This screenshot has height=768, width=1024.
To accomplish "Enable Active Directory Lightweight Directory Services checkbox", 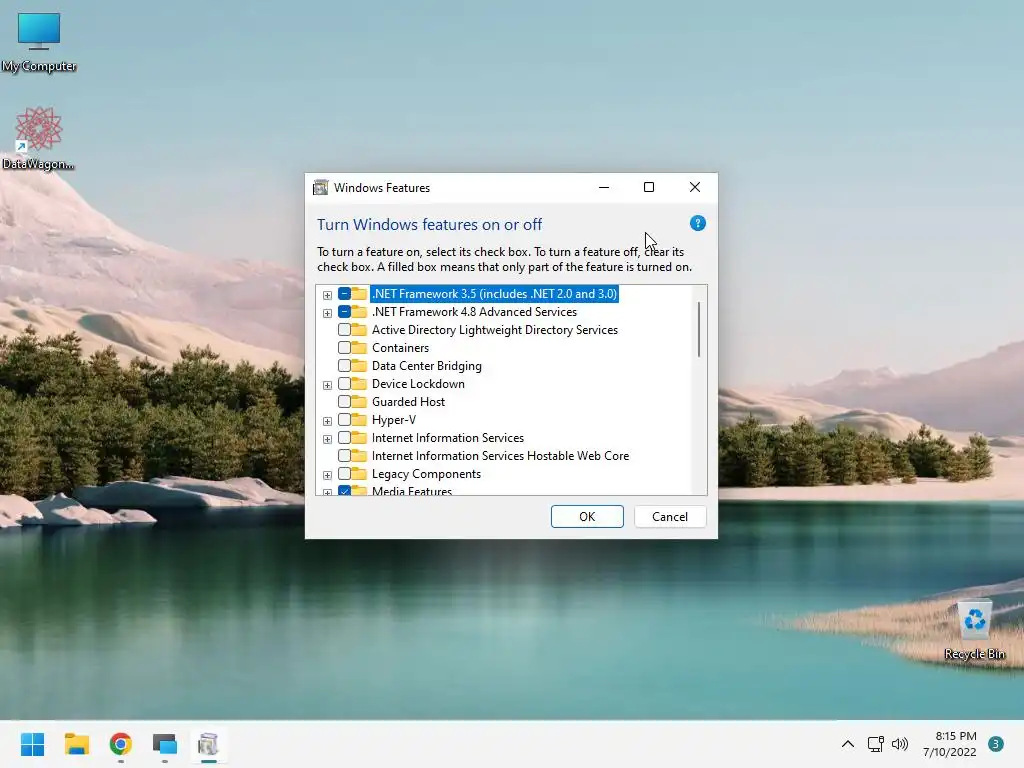I will 344,330.
